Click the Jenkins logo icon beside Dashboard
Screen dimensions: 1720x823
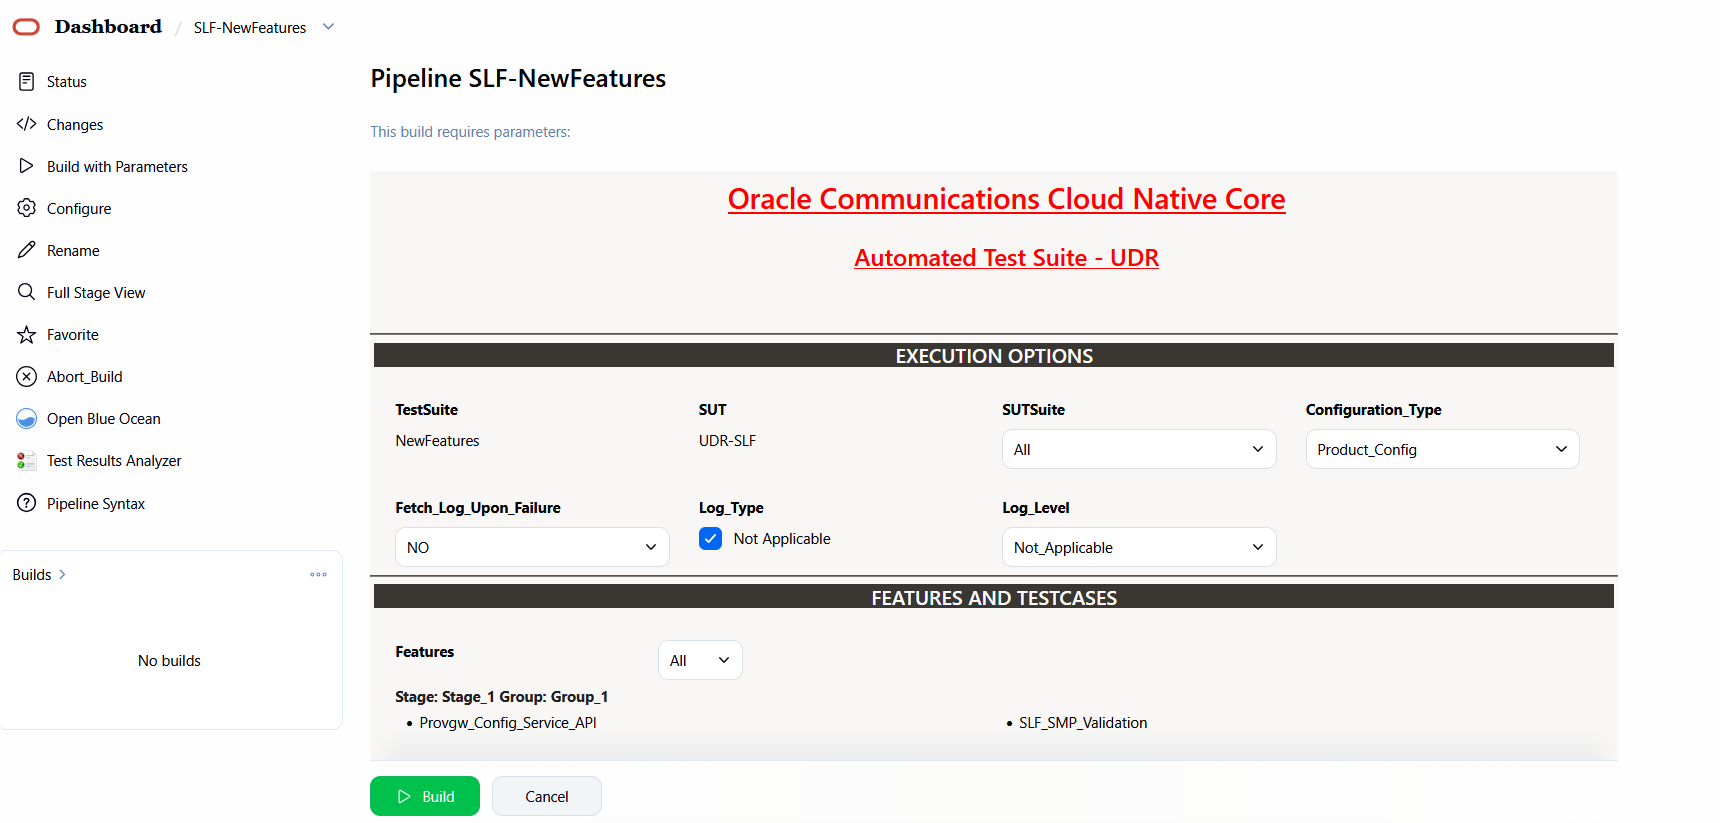[26, 27]
